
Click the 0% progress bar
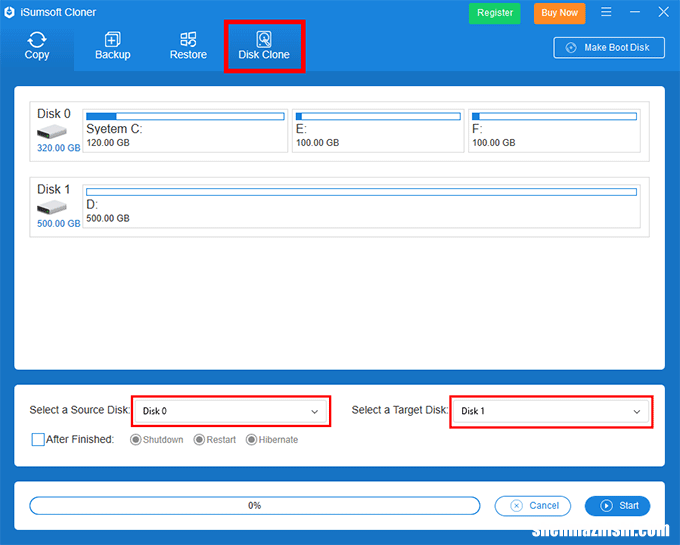point(255,506)
